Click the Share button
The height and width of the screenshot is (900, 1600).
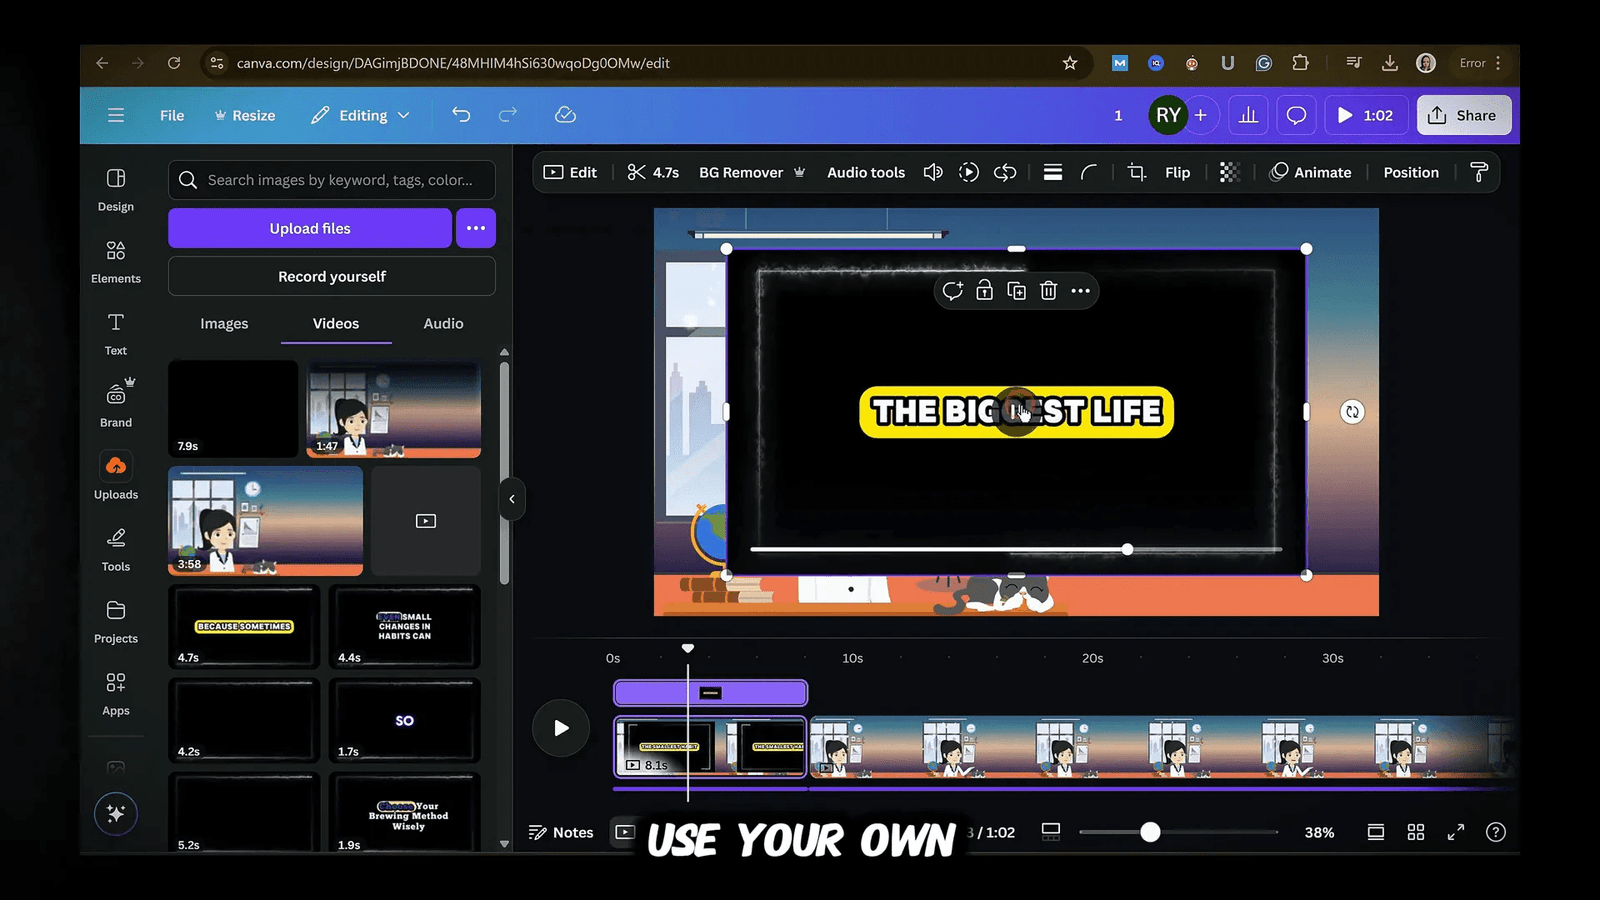point(1463,115)
